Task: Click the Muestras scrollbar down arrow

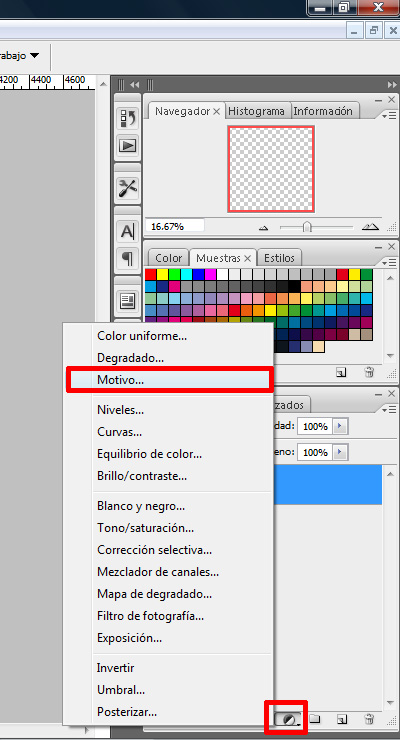Action: [x=390, y=355]
